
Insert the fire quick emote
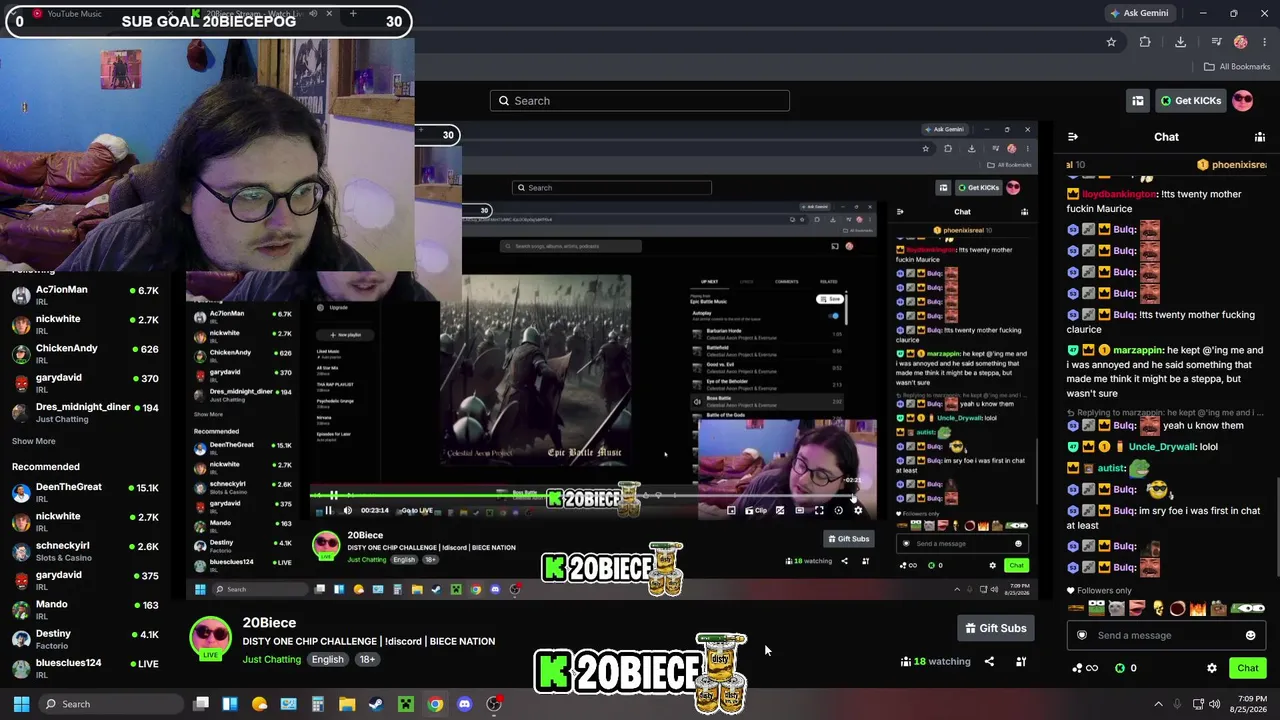pyautogui.click(x=1198, y=608)
